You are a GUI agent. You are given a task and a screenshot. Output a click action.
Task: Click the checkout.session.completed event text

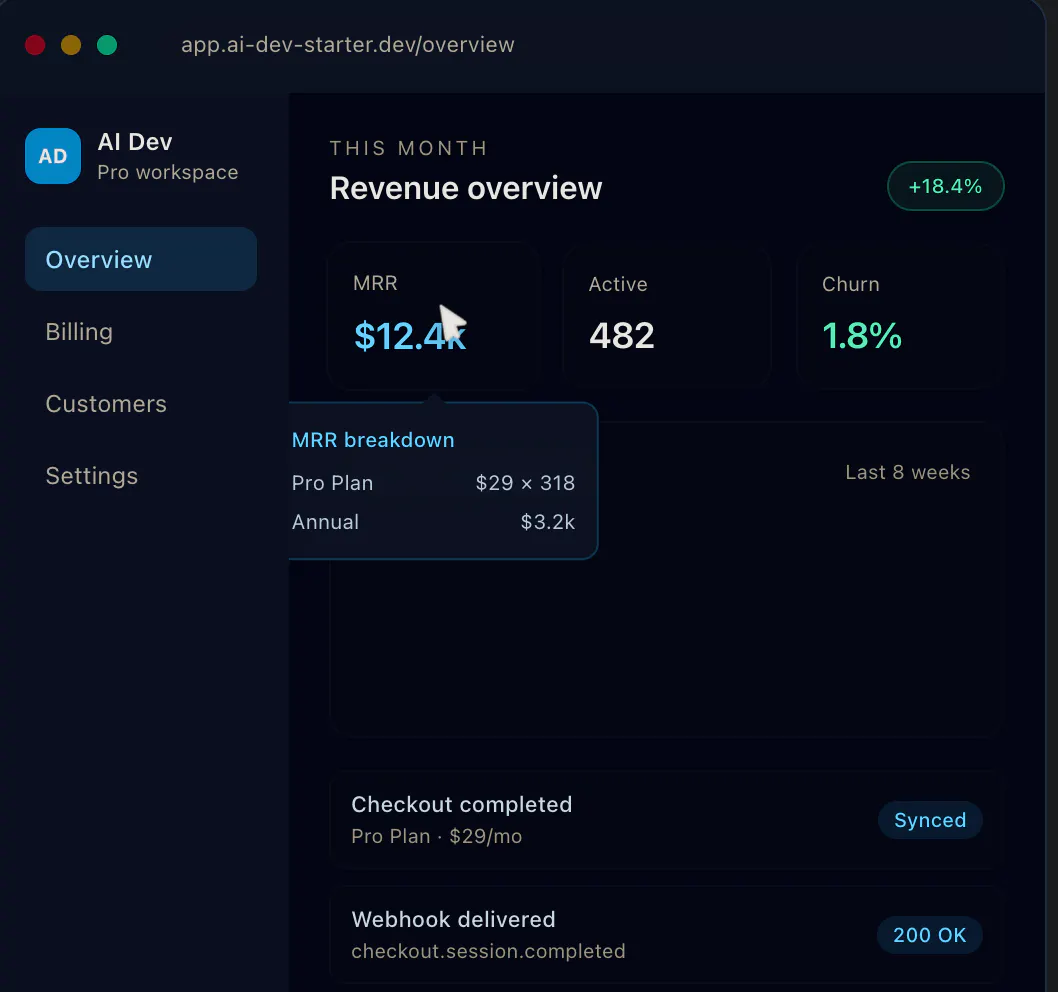point(489,951)
